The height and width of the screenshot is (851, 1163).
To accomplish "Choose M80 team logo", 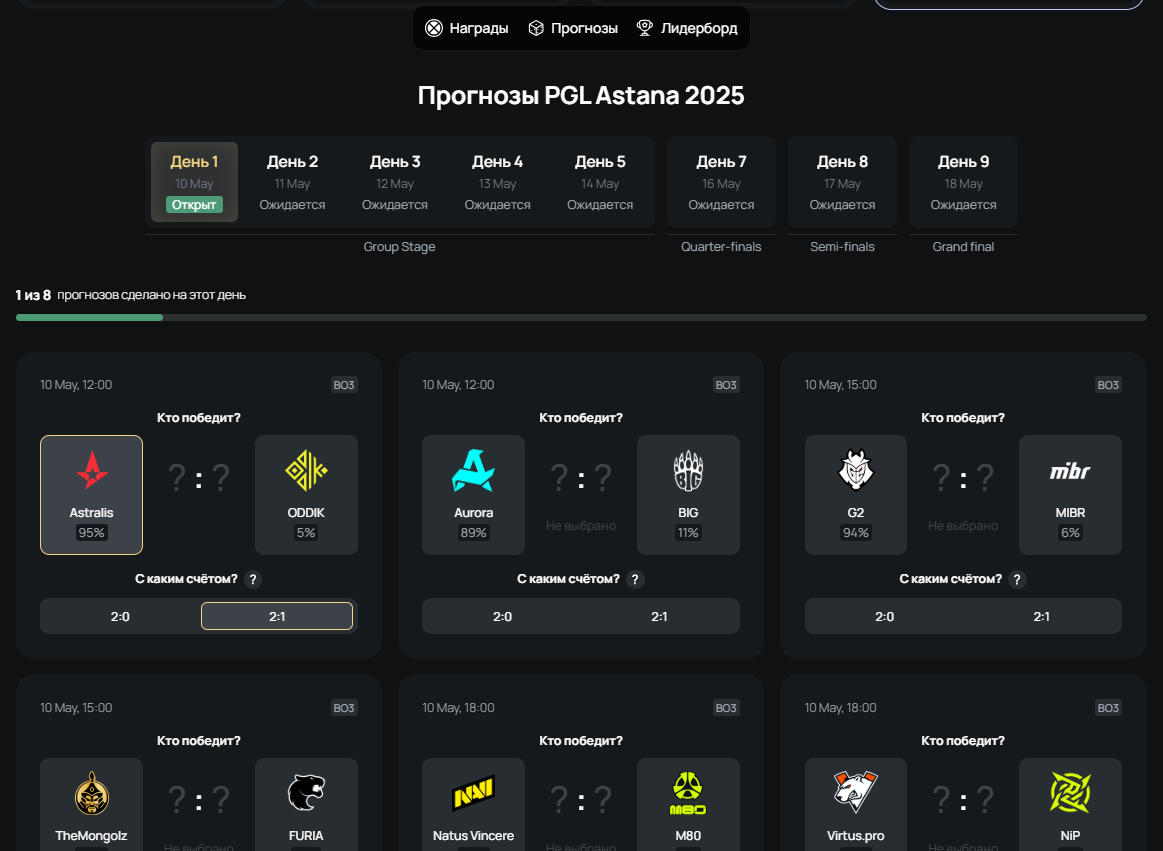I will pyautogui.click(x=688, y=793).
